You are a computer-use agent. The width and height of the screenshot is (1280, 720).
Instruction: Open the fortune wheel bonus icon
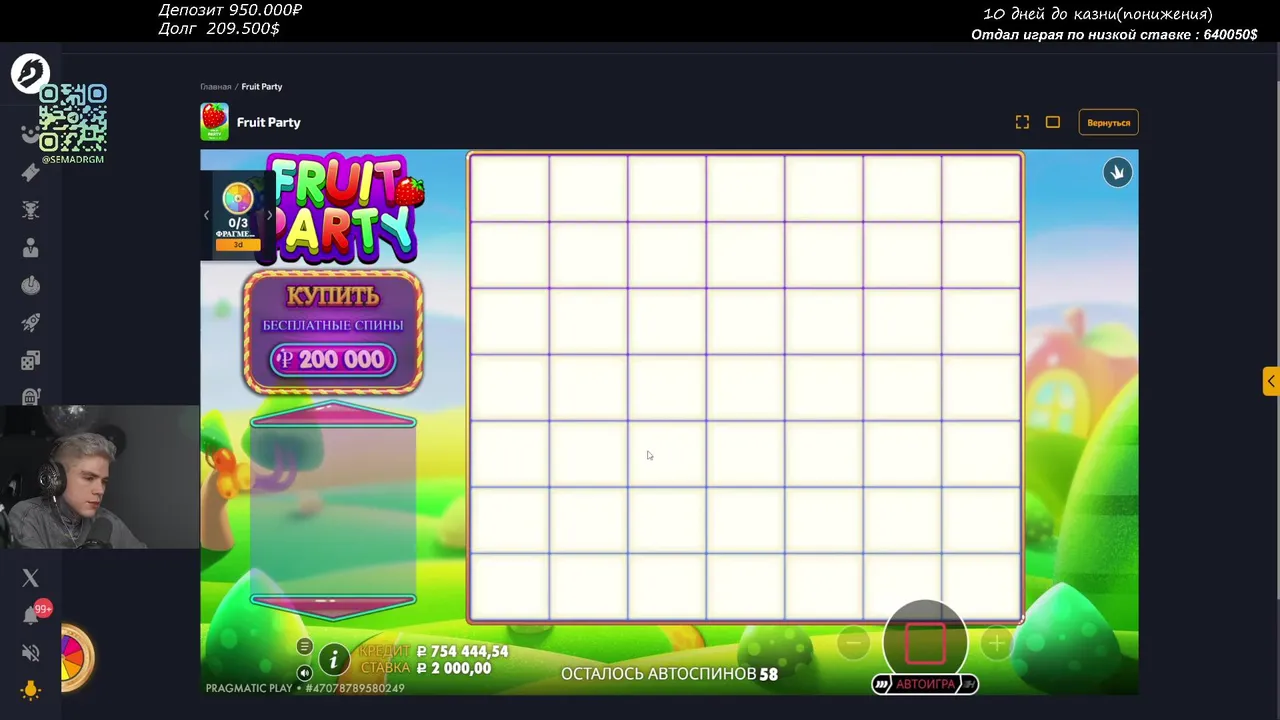coord(77,658)
